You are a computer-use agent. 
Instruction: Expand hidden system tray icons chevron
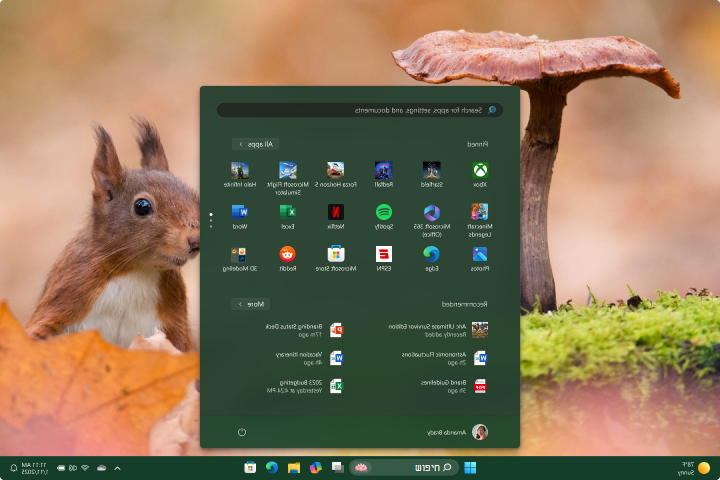click(118, 468)
